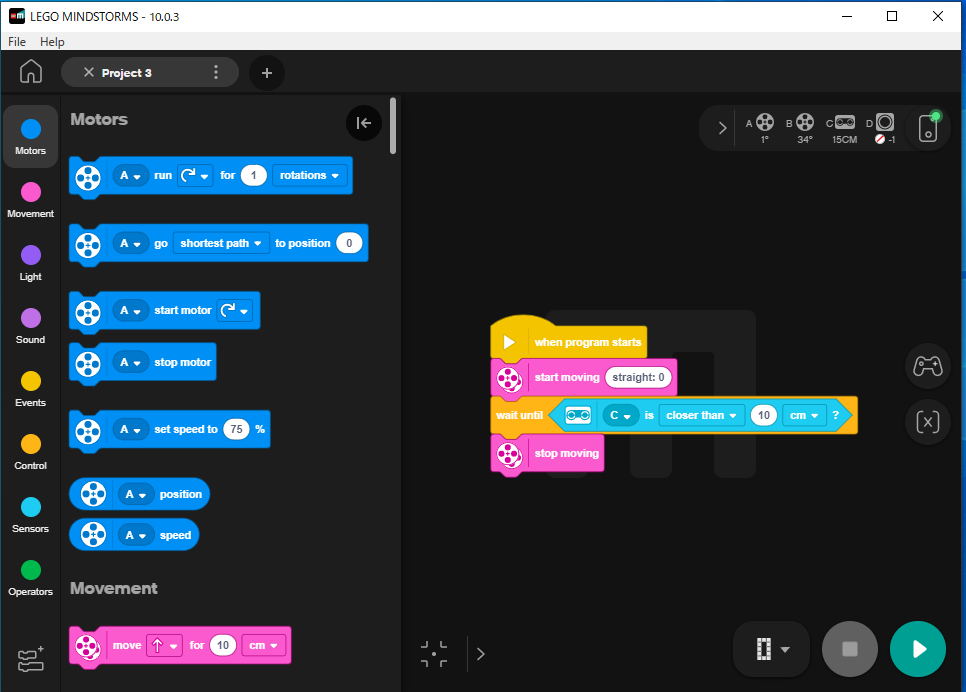
Task: Add a new project tab
Action: click(x=267, y=73)
